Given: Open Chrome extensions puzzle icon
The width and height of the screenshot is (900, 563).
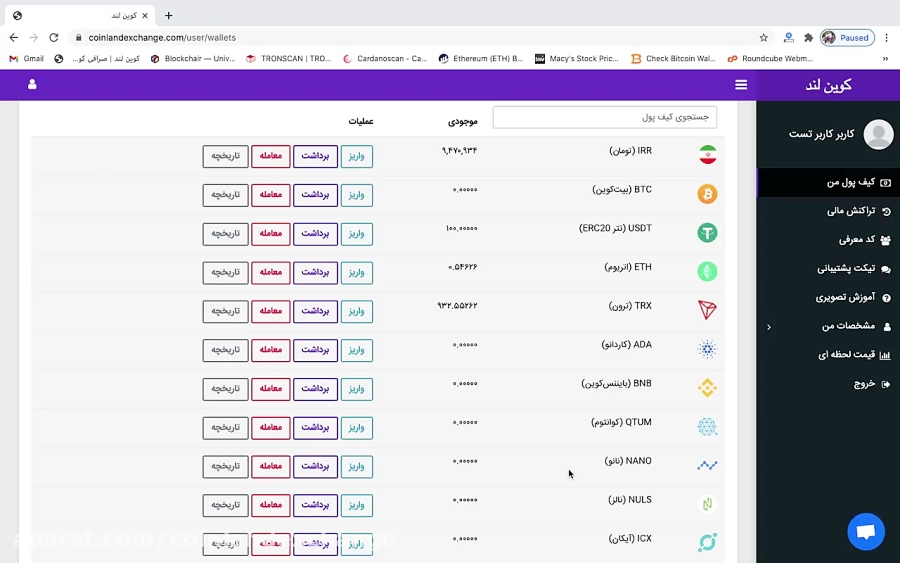Looking at the screenshot, I should [x=808, y=37].
